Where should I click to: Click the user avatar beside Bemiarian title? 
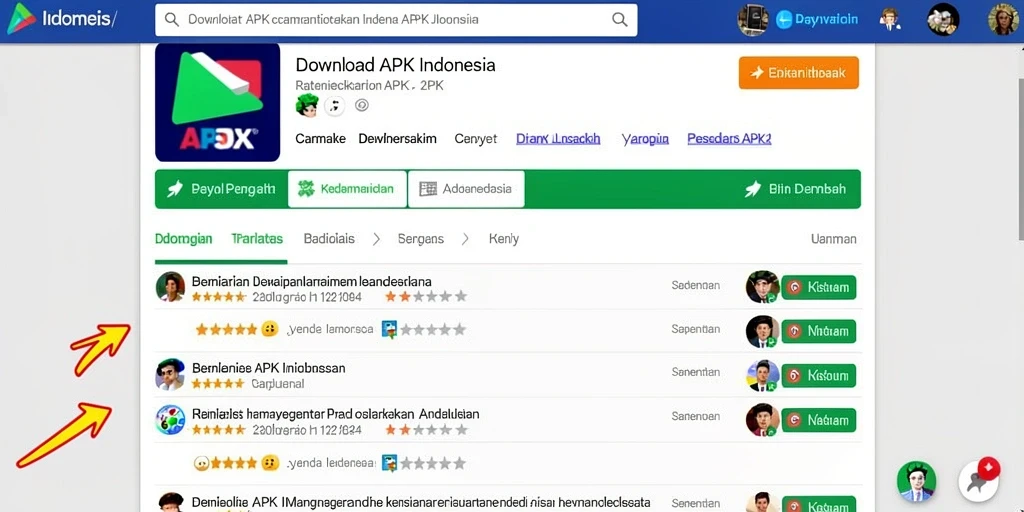pos(170,287)
